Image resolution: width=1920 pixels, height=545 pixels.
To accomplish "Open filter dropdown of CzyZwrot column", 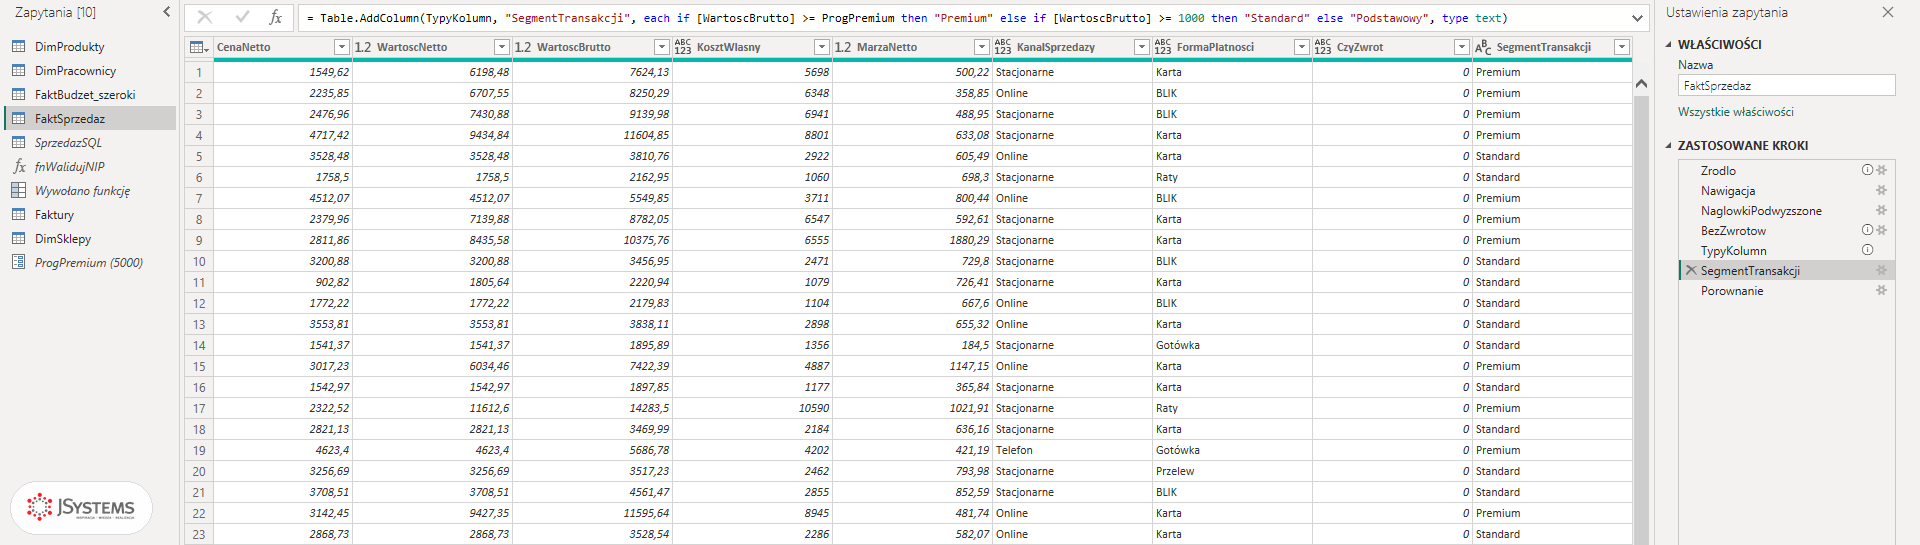I will [x=1461, y=47].
